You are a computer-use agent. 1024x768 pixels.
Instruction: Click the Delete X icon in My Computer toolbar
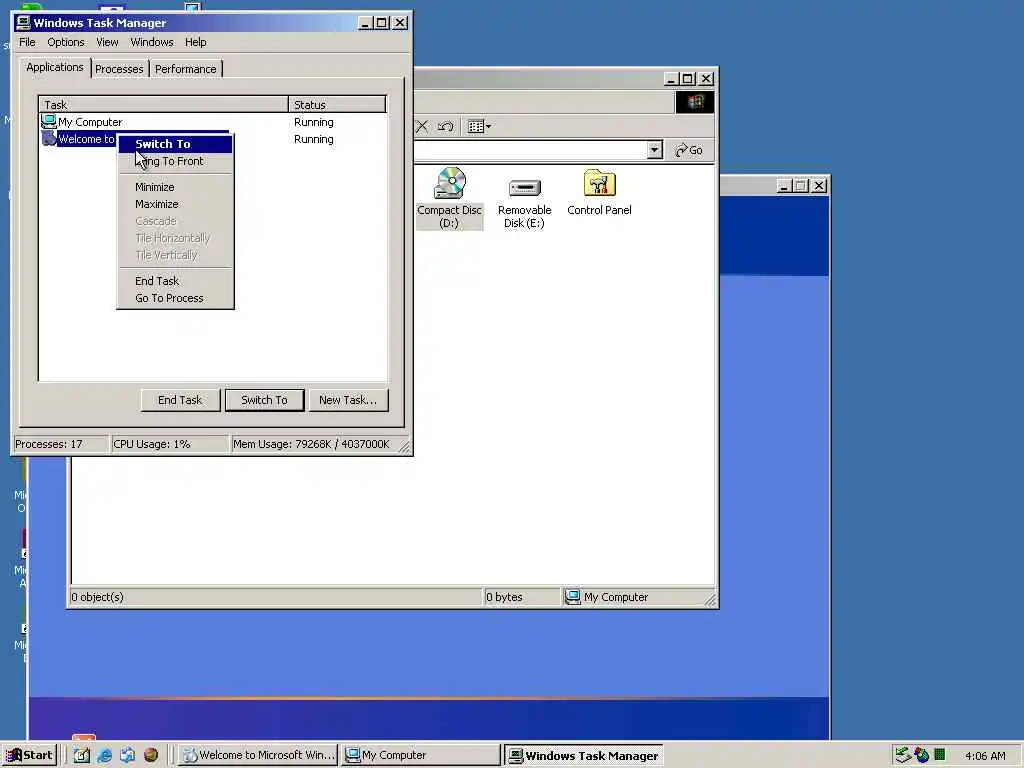(x=423, y=126)
